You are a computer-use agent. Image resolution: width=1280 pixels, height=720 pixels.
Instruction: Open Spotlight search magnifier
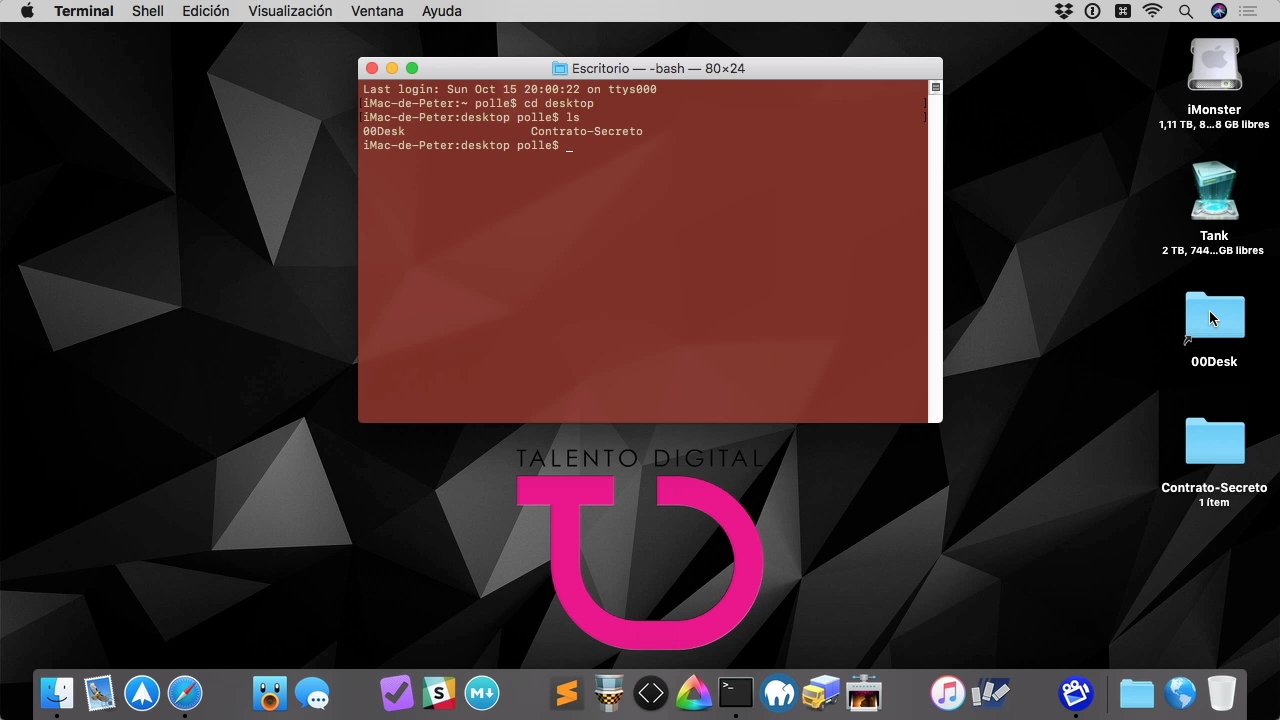pos(1186,11)
